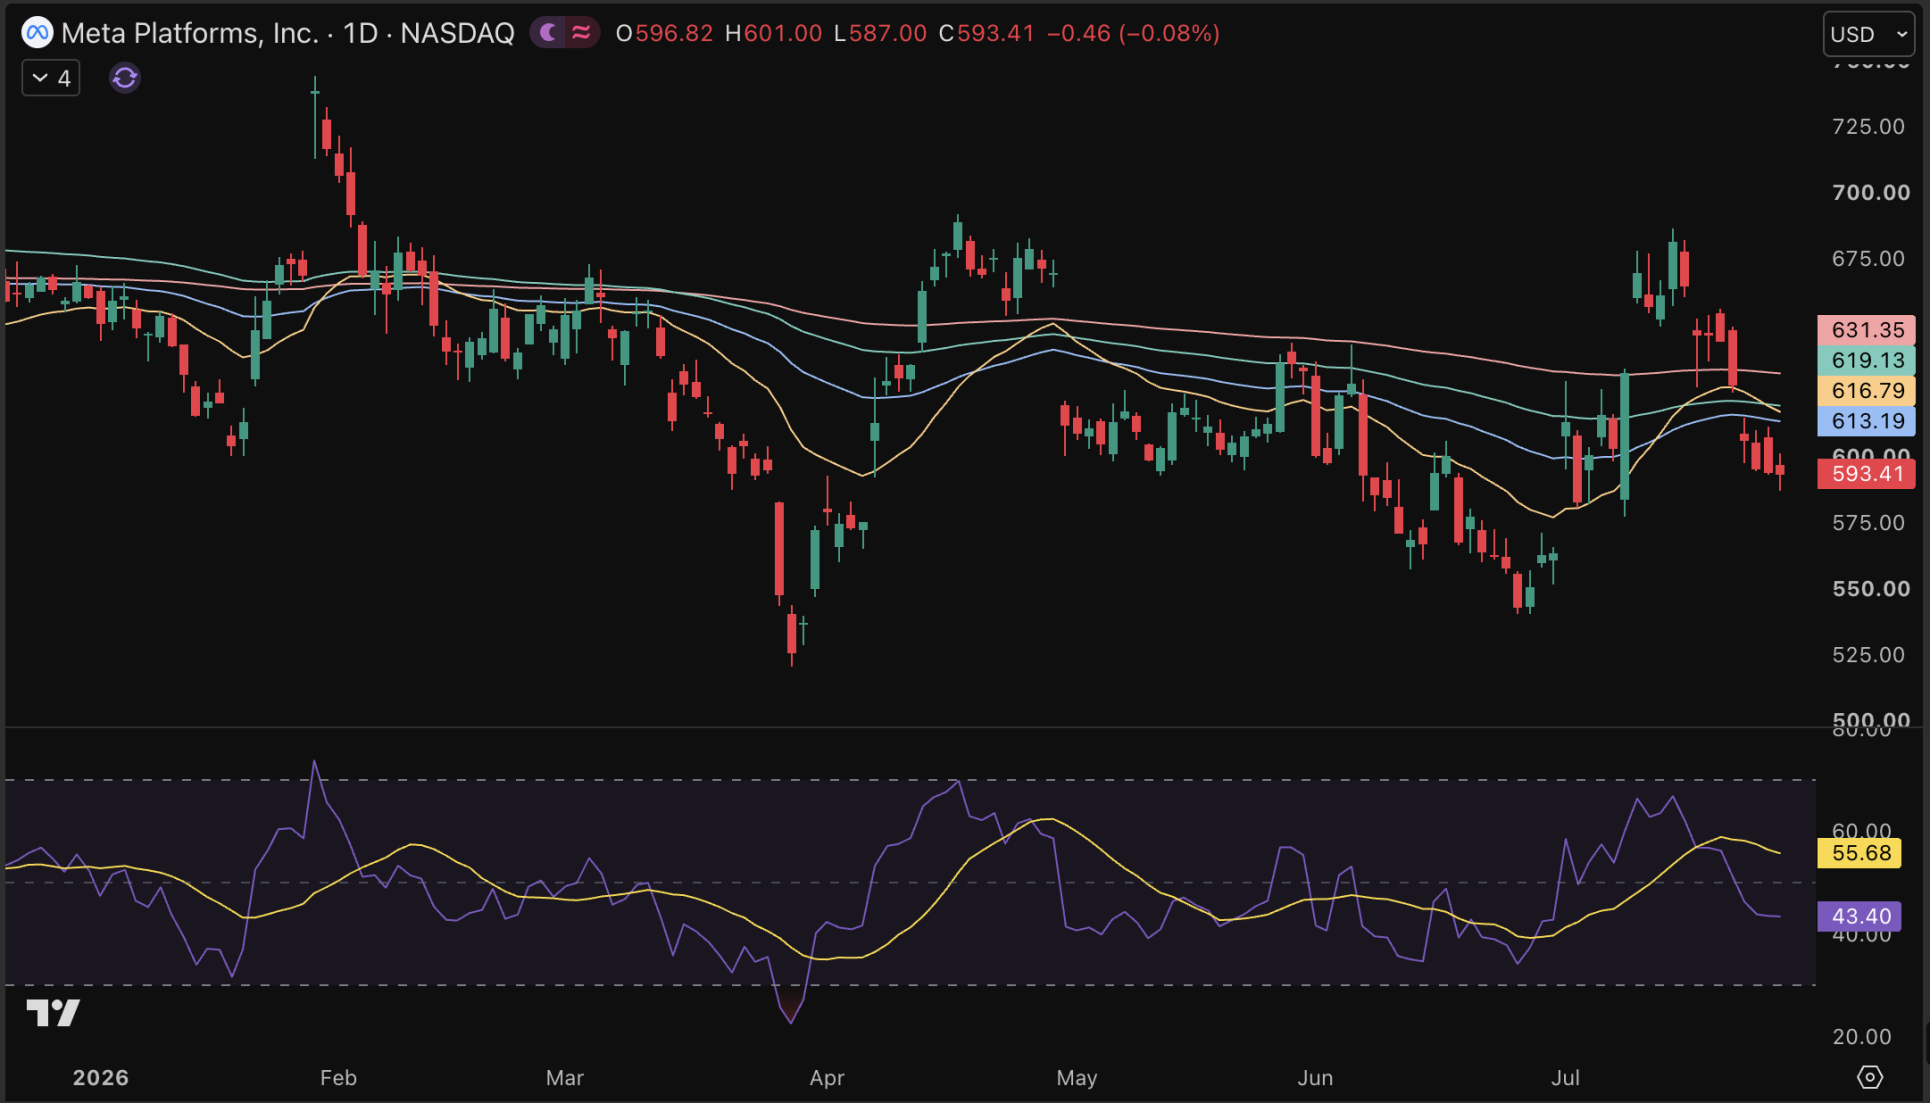Click the Meta Platforms logo icon
Viewport: 1930px width, 1103px height.
pyautogui.click(x=37, y=33)
